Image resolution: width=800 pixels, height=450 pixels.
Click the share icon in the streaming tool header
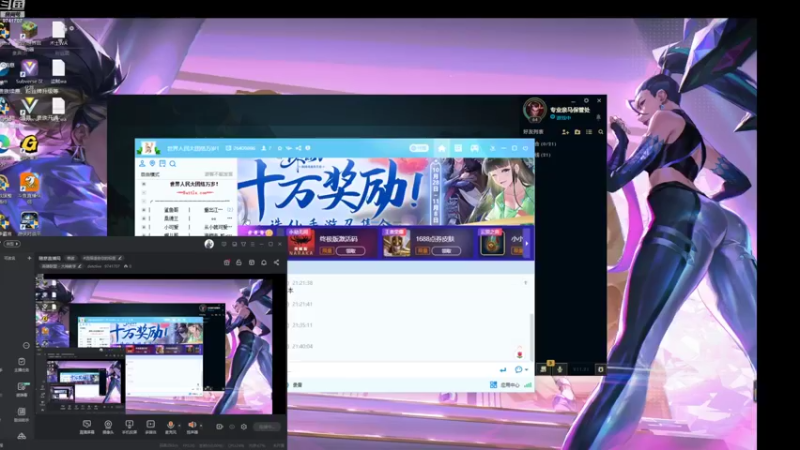(277, 262)
